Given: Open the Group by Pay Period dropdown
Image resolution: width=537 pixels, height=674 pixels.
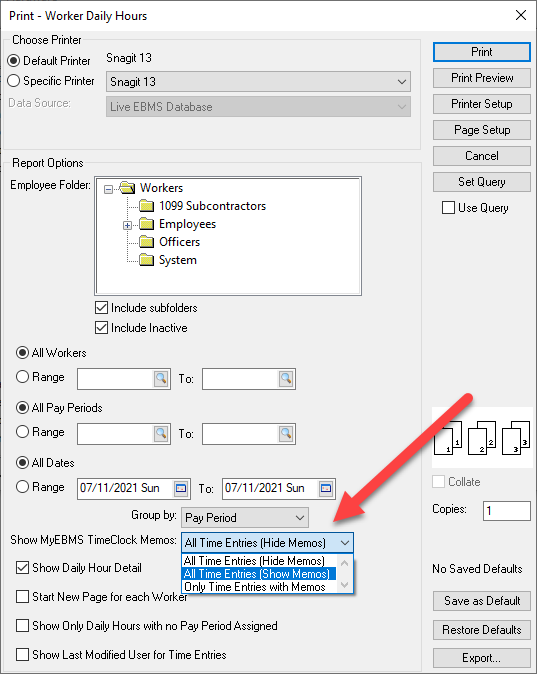Looking at the screenshot, I should click(x=245, y=518).
